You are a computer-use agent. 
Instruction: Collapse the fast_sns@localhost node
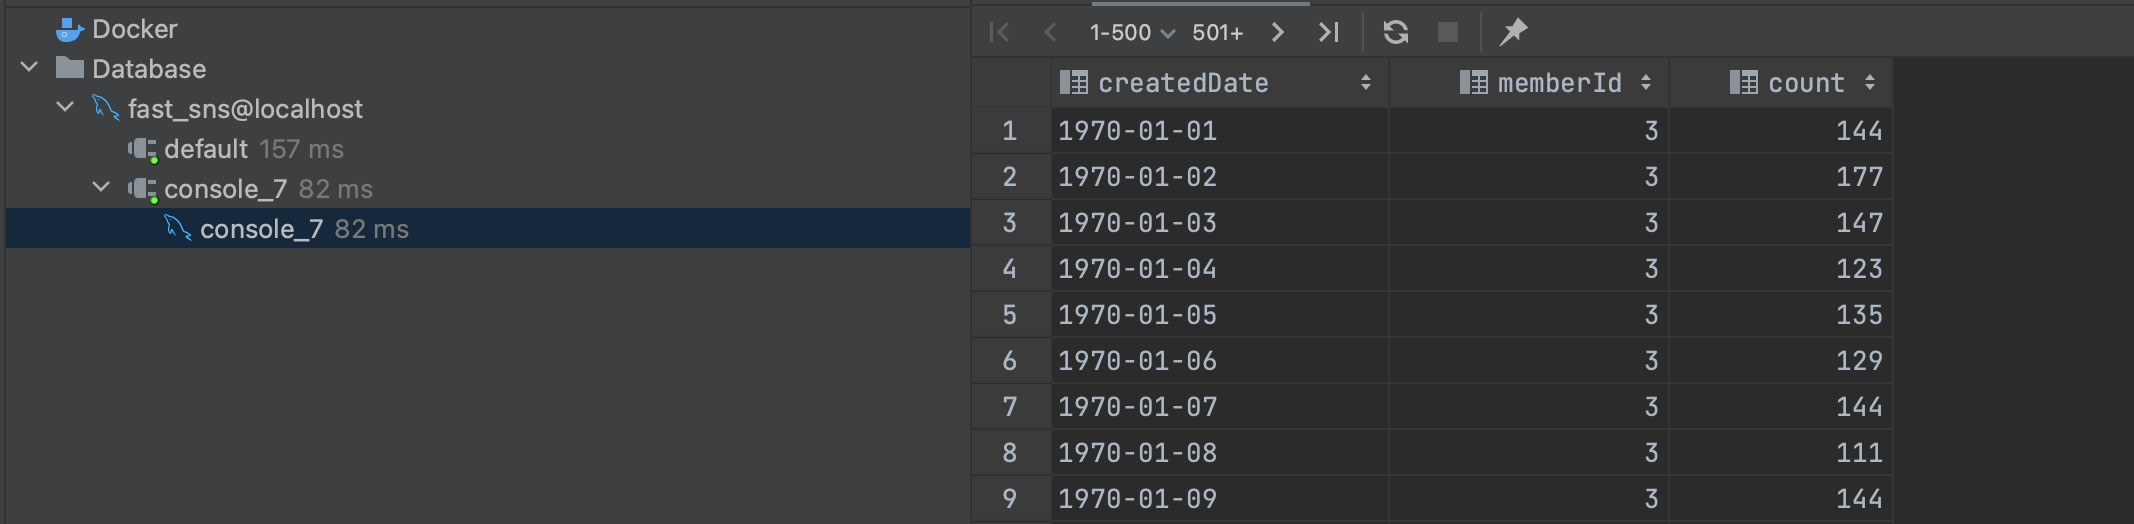click(x=65, y=106)
